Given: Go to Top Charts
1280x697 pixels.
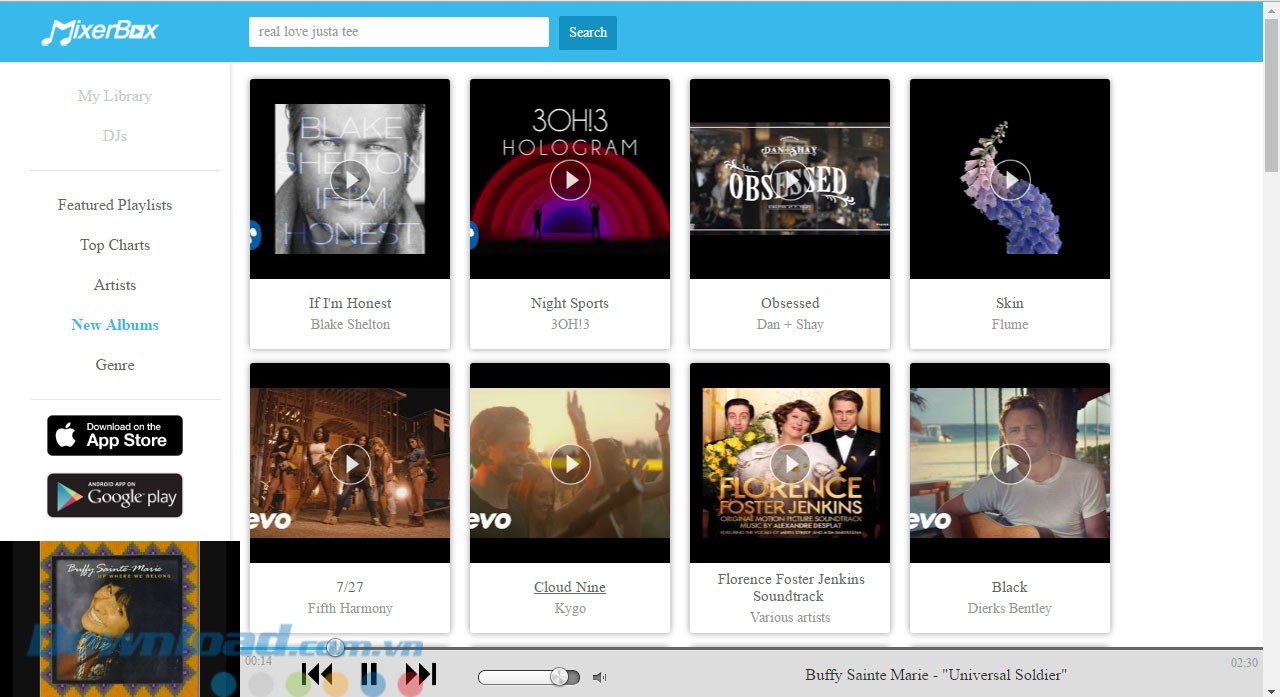Looking at the screenshot, I should pyautogui.click(x=115, y=245).
